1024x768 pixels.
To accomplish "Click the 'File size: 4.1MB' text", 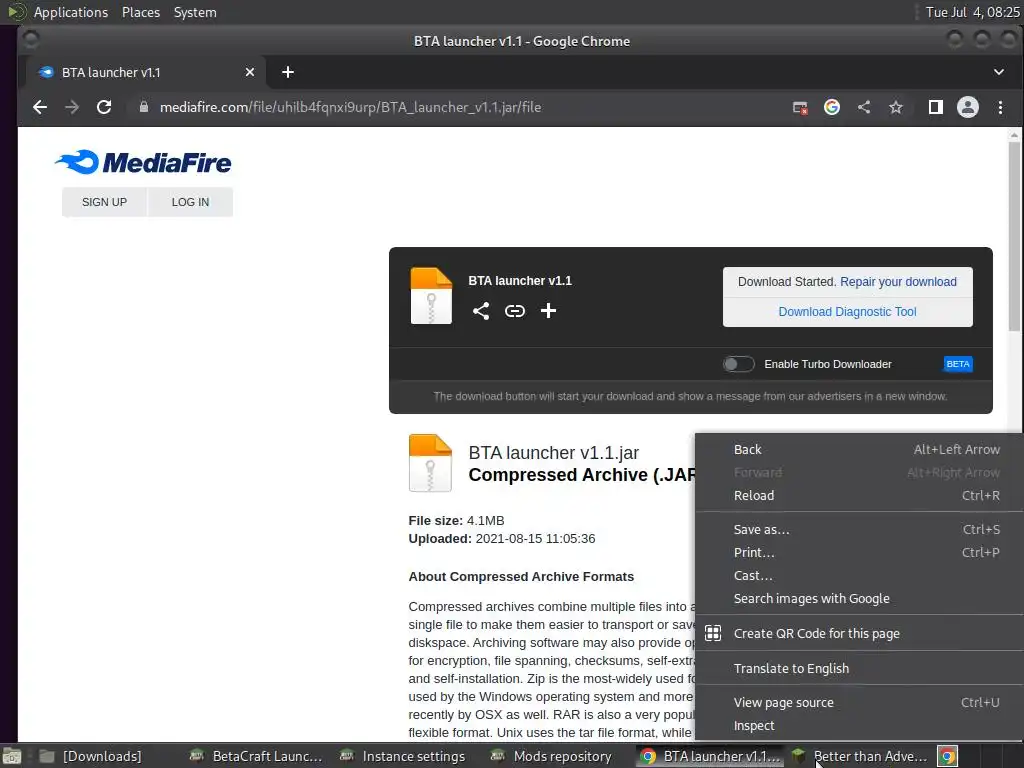I will click(x=456, y=520).
